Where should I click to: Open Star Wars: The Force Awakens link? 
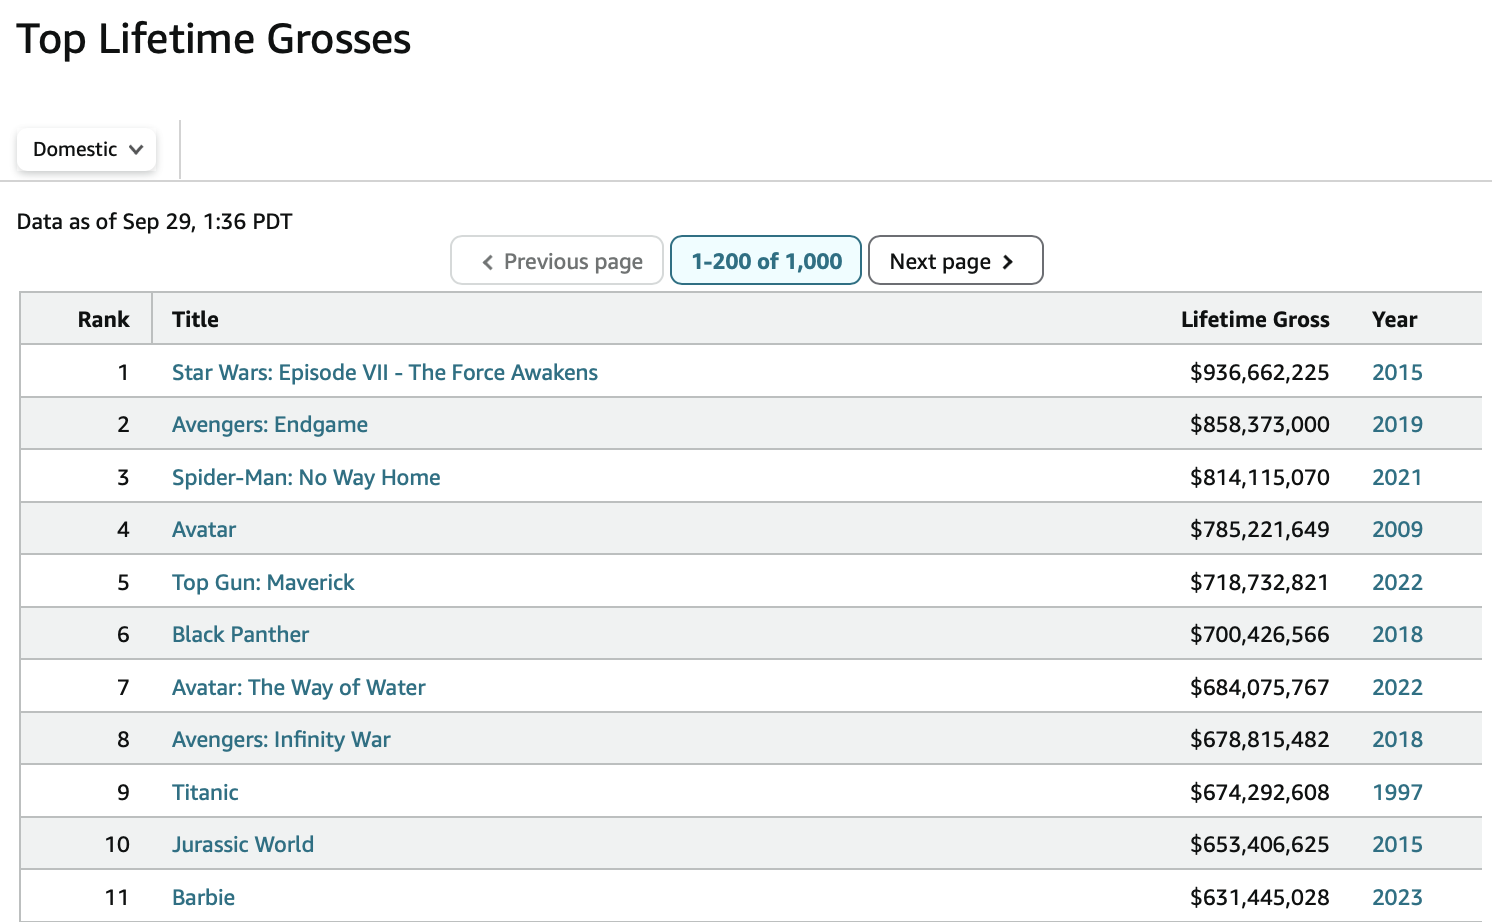coord(384,373)
